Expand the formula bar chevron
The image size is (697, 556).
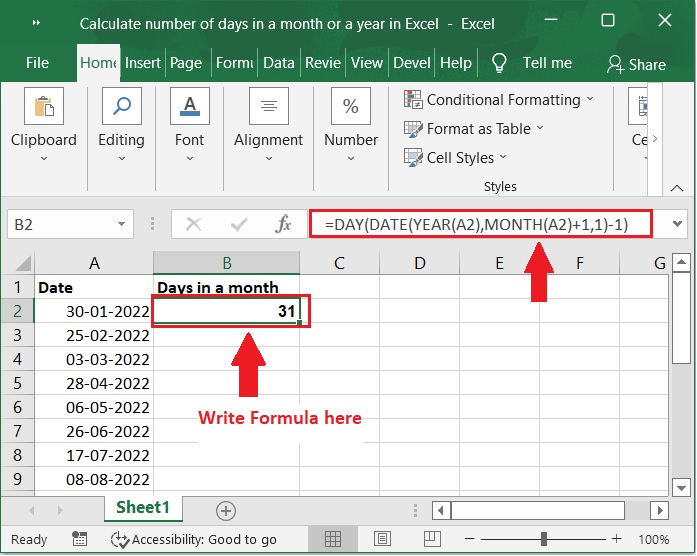[x=679, y=225]
